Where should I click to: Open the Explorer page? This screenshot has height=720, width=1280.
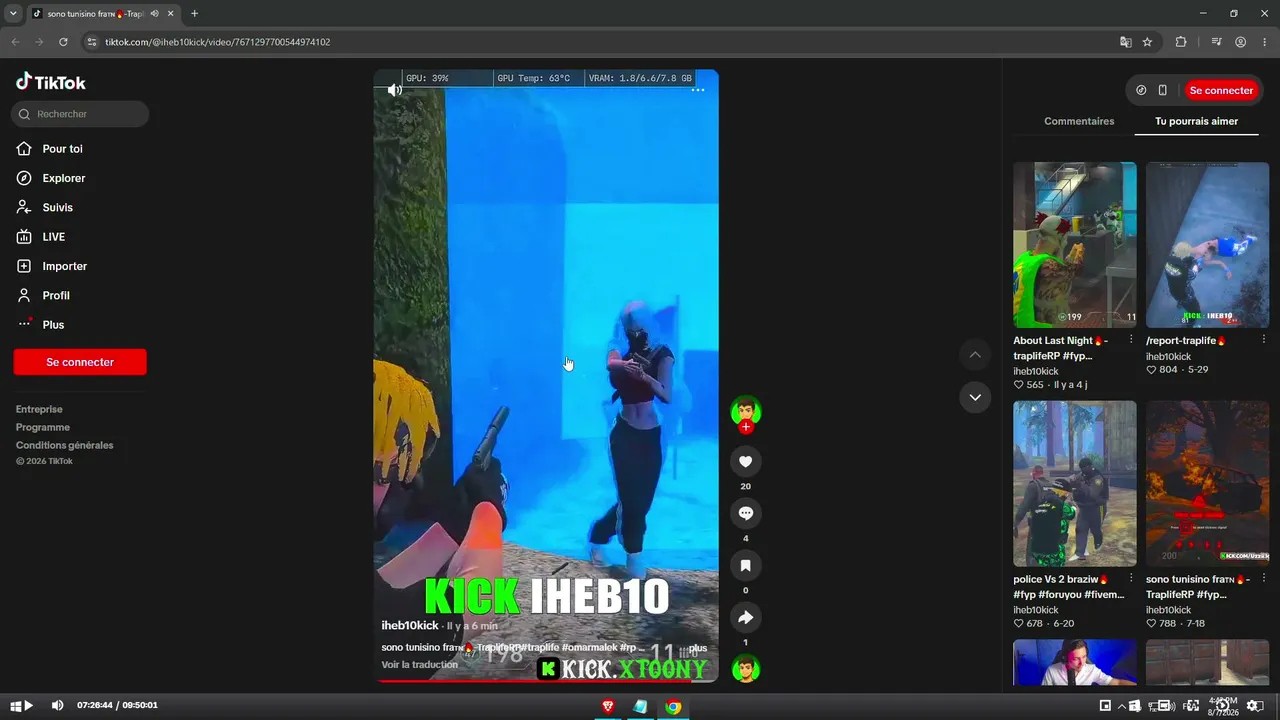pyautogui.click(x=63, y=178)
